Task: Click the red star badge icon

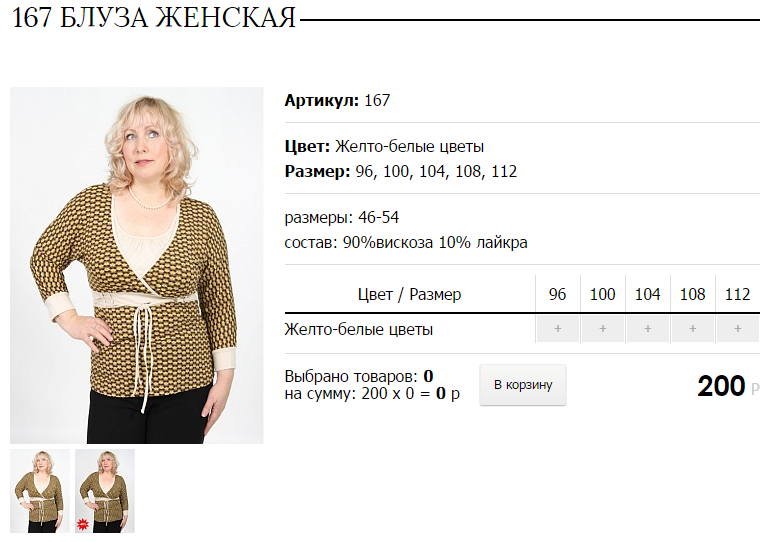Action: (83, 524)
